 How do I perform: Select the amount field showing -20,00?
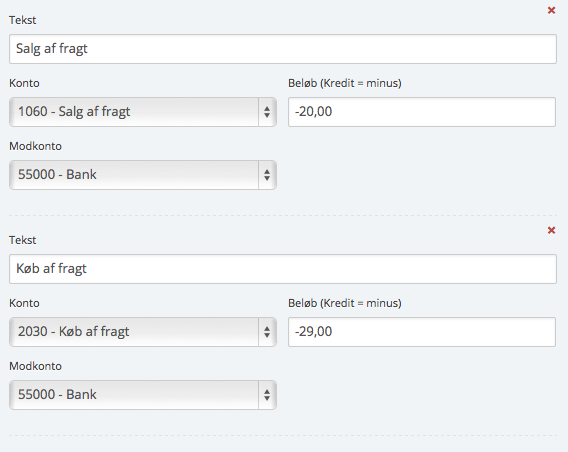point(422,112)
